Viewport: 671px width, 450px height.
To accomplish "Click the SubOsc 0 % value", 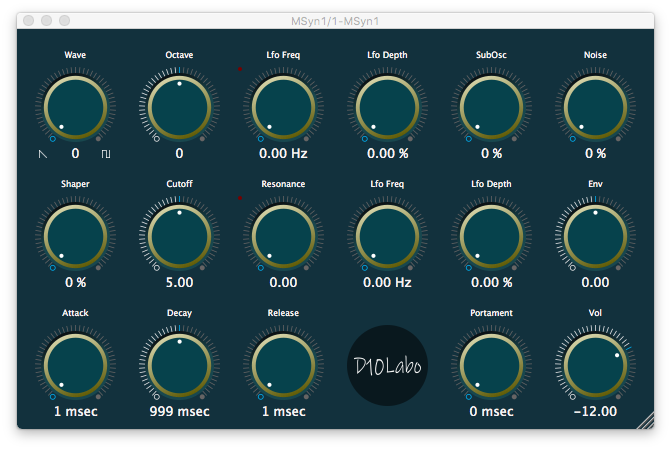I will [491, 154].
